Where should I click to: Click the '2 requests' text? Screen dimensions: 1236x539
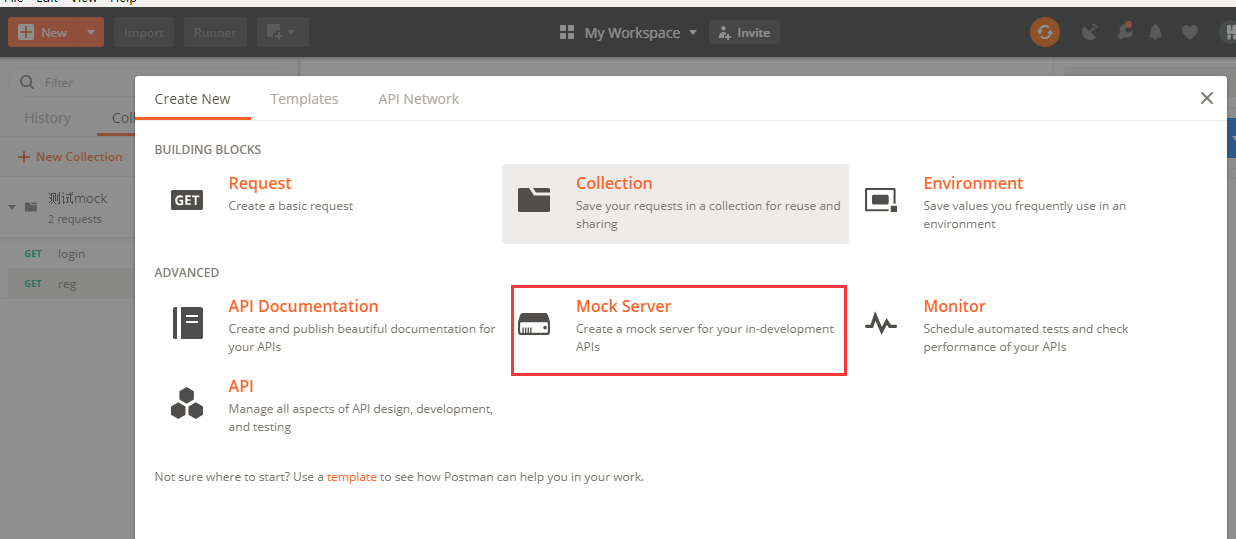(75, 219)
